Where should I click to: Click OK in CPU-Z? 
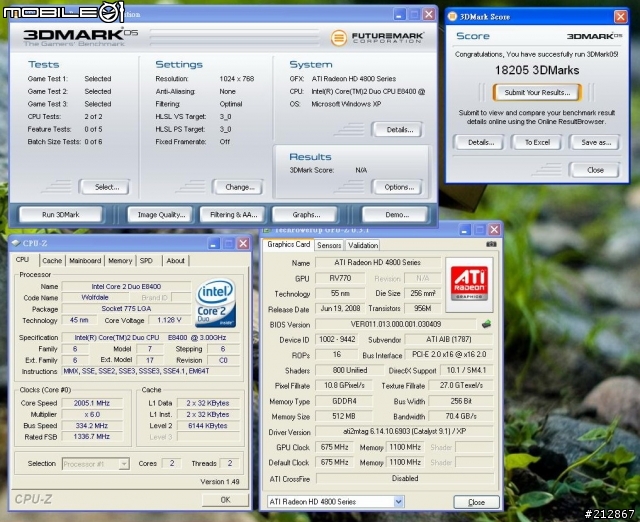(x=225, y=500)
